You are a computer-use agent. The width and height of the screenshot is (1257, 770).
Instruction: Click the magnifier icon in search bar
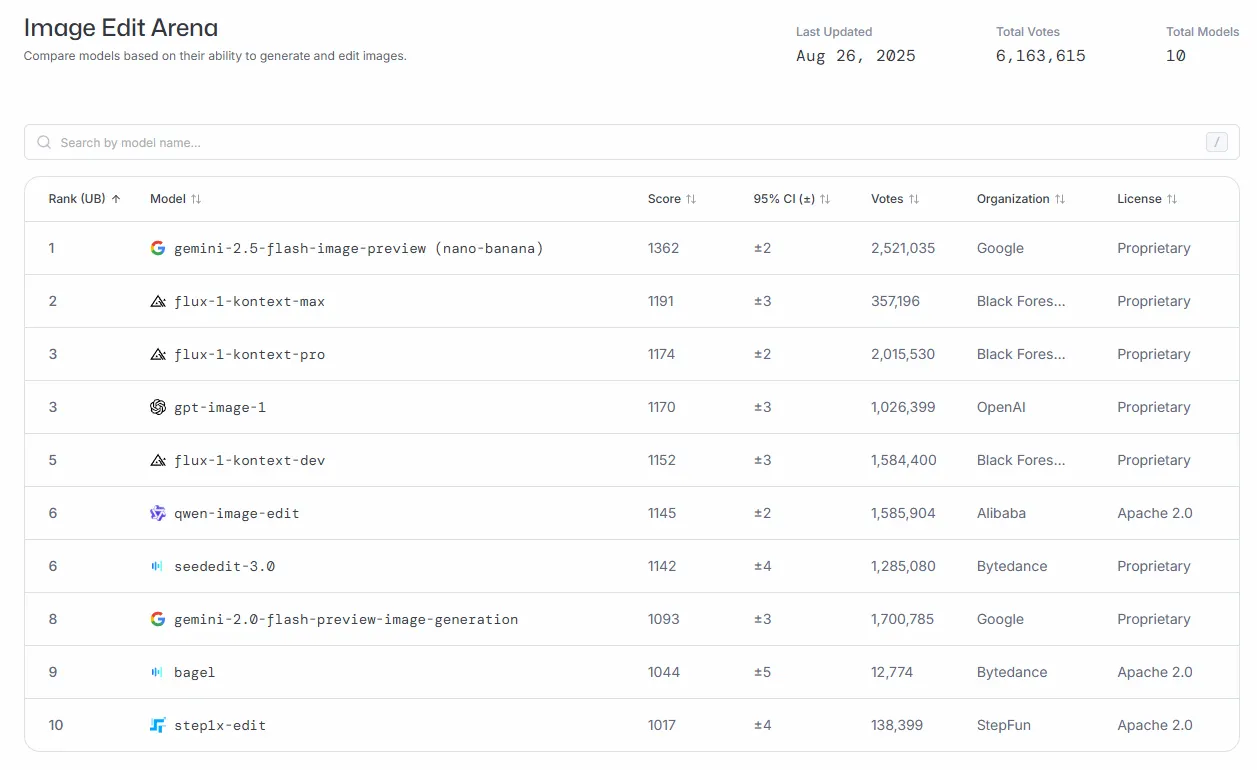point(44,142)
